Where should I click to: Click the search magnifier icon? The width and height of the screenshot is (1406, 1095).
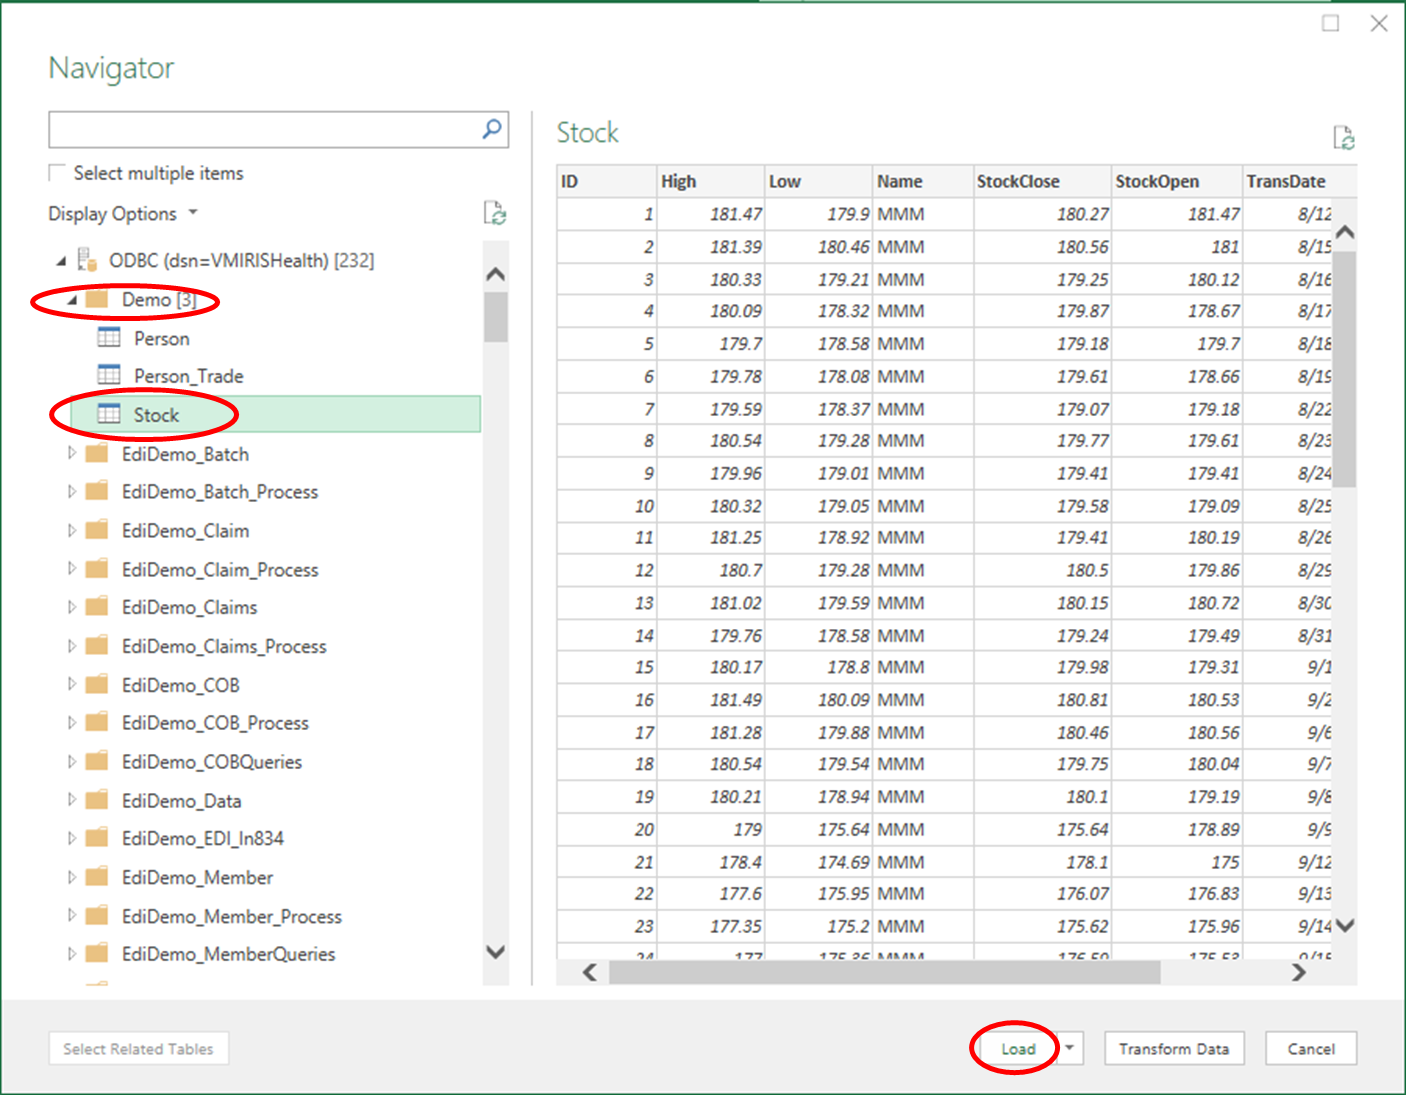[492, 129]
